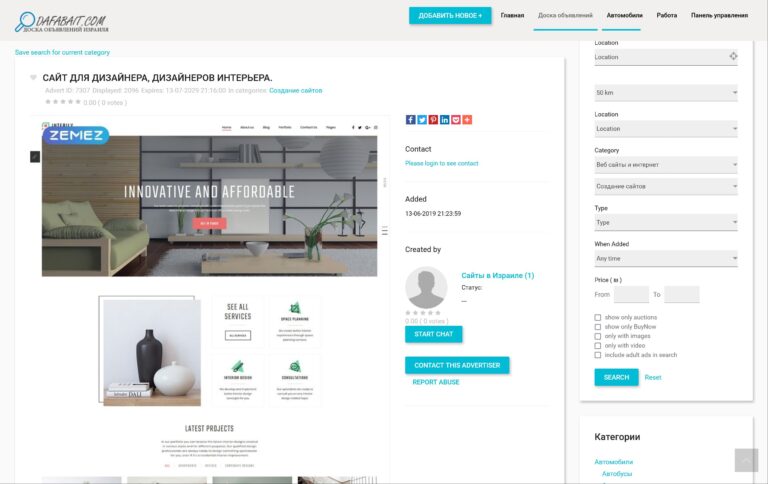Share the advert on Facebook

(410, 120)
